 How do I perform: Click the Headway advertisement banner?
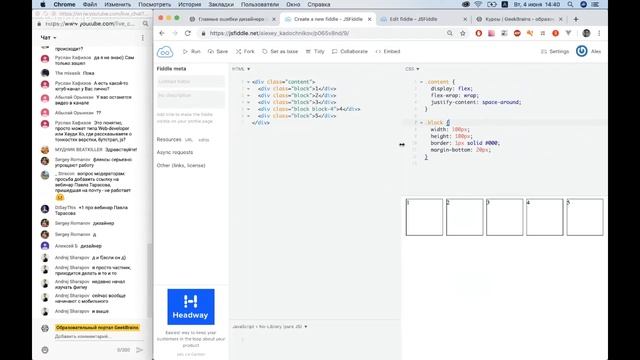[x=191, y=307]
